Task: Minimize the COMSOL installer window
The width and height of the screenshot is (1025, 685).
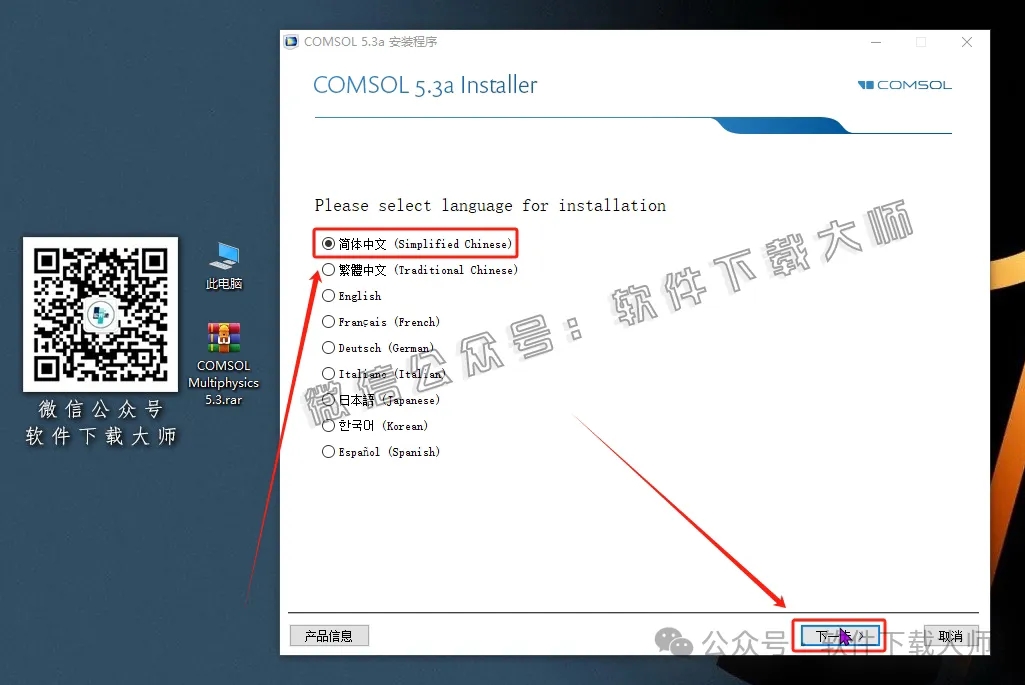Action: click(x=875, y=42)
